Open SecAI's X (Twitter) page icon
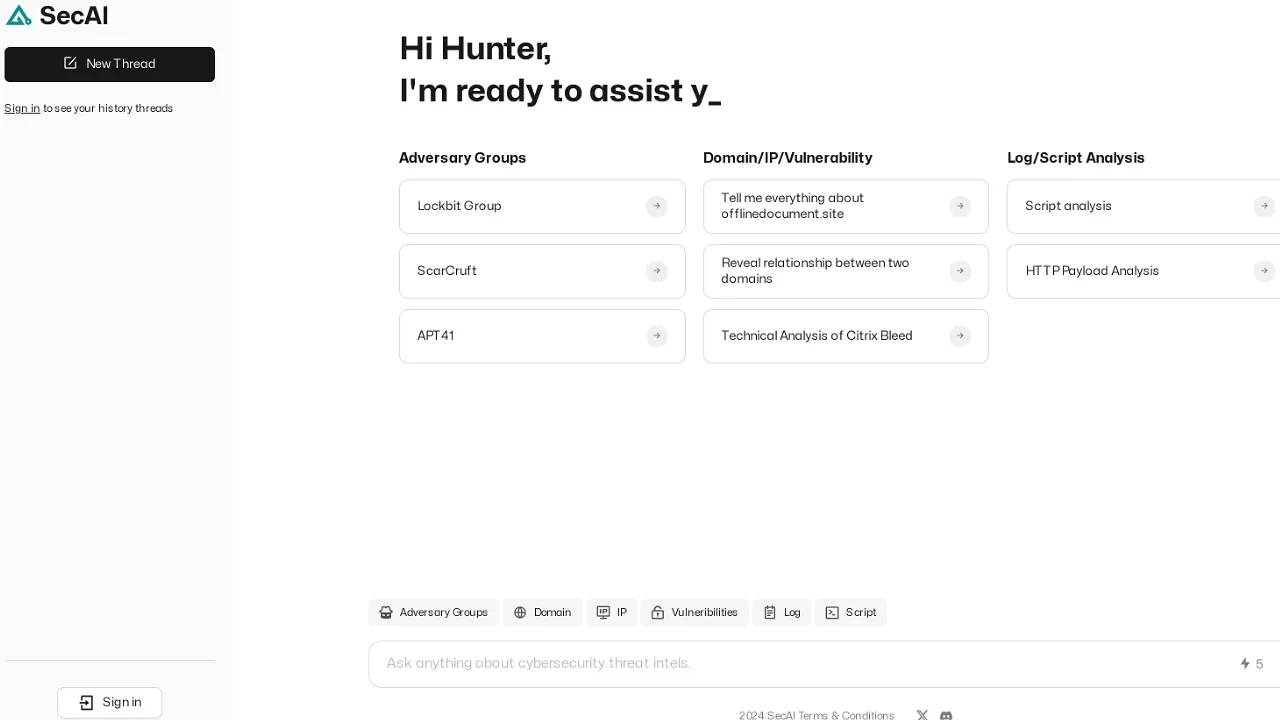Screen dimensions: 1280x720 (922, 715)
